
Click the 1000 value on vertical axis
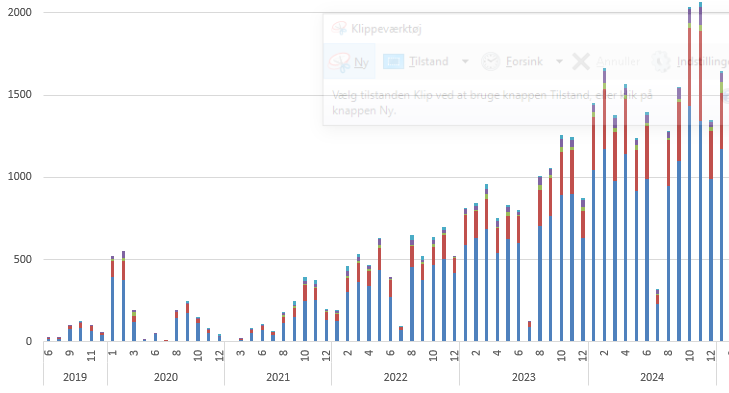pos(20,177)
